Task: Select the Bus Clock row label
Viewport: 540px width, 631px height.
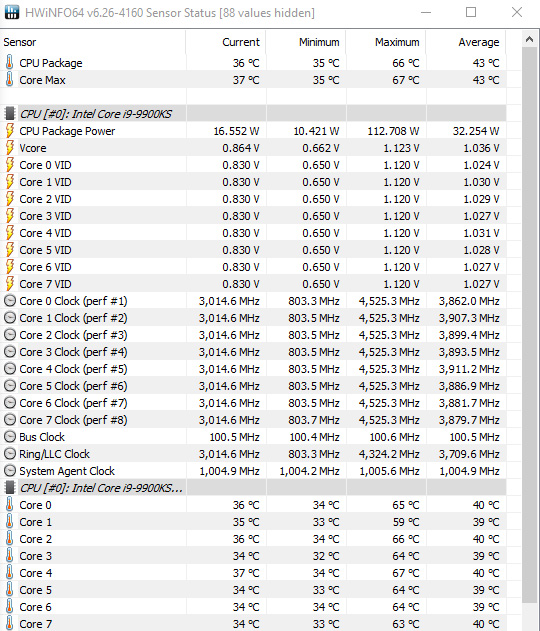Action: [x=42, y=437]
